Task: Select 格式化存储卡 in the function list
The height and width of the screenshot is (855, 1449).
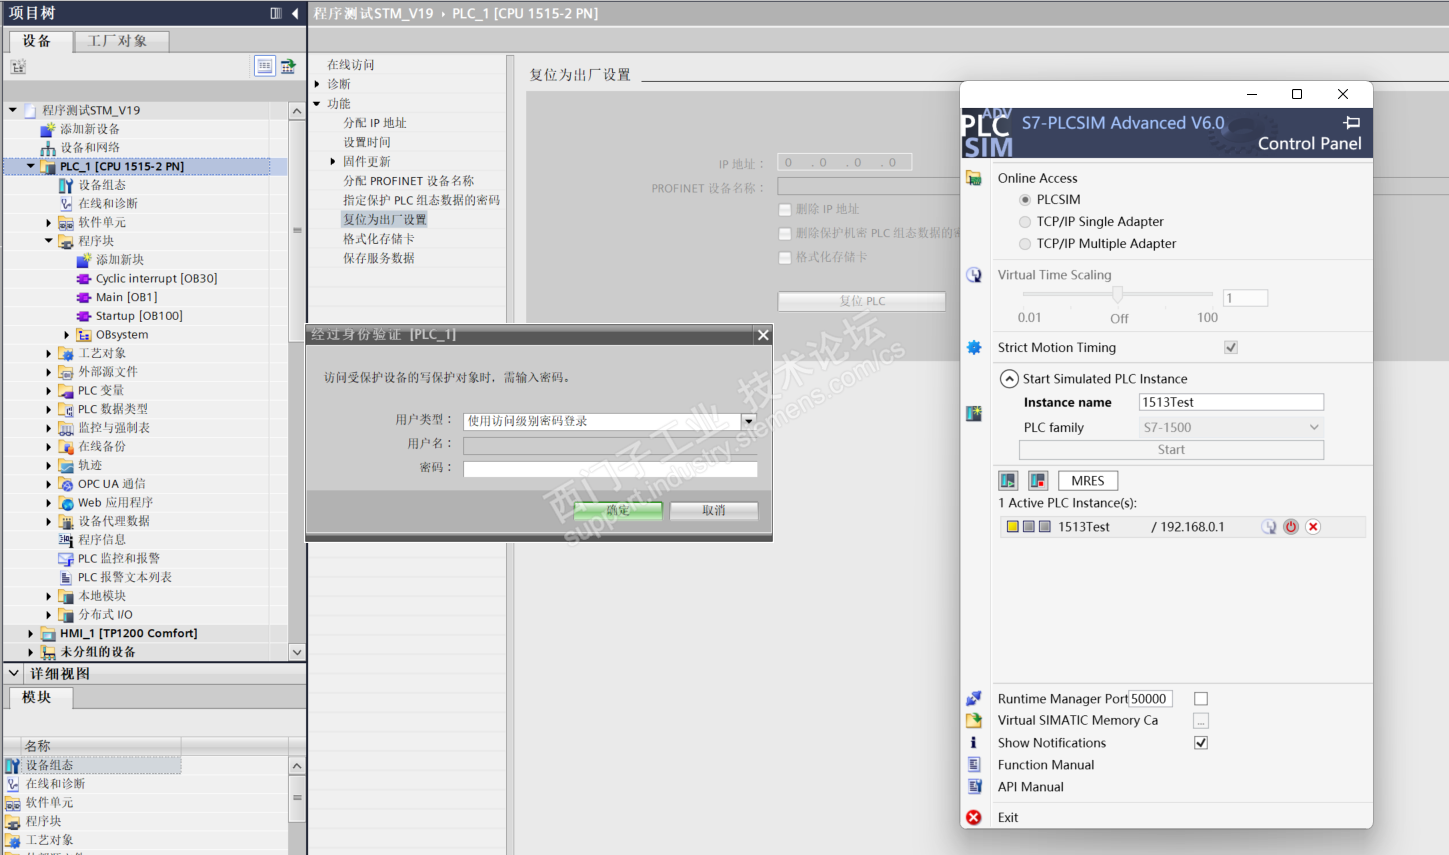Action: click(379, 239)
